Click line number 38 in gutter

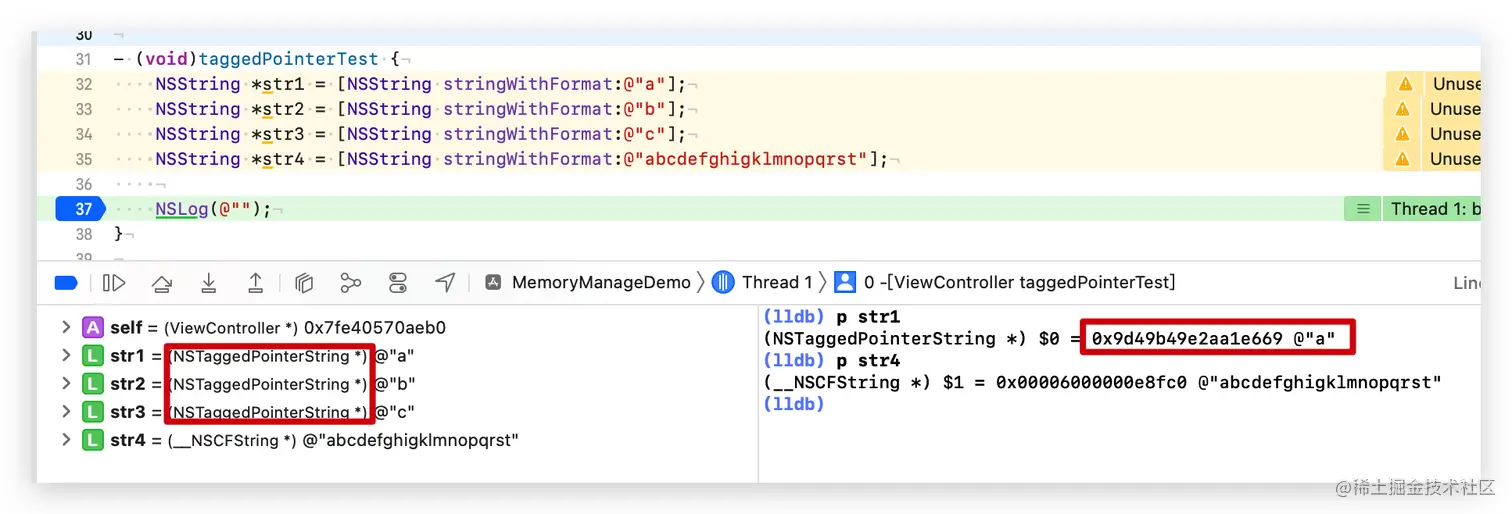[x=84, y=234]
